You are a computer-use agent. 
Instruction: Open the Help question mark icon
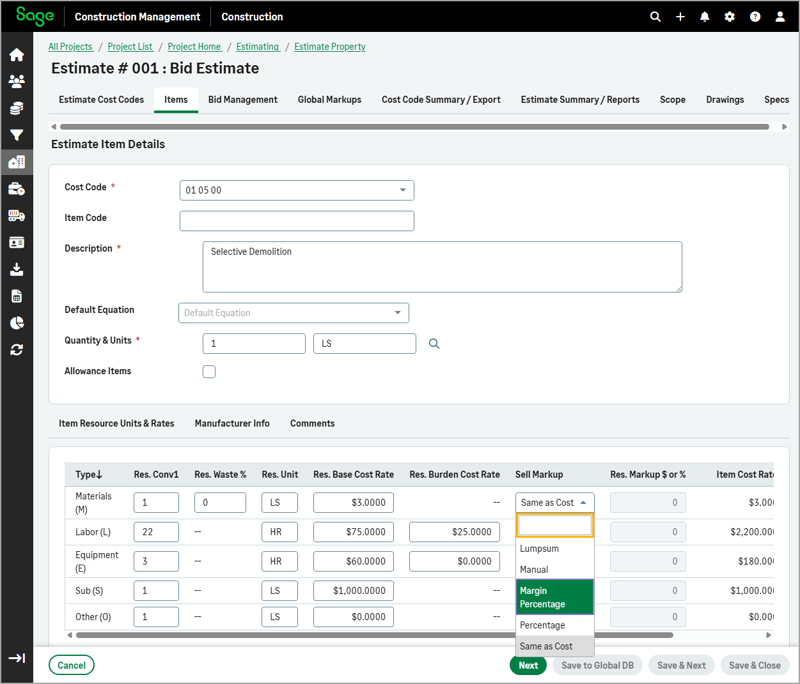click(x=755, y=16)
